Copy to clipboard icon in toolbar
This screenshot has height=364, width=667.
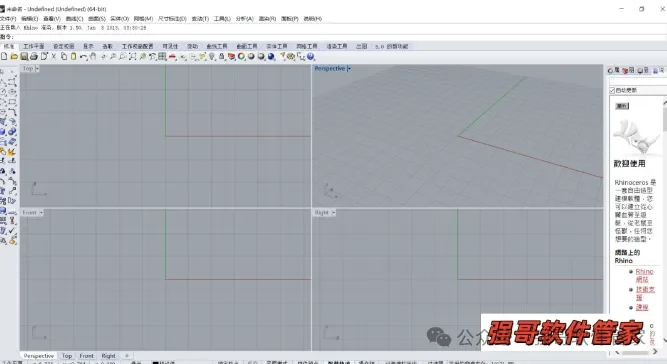[x=63, y=56]
